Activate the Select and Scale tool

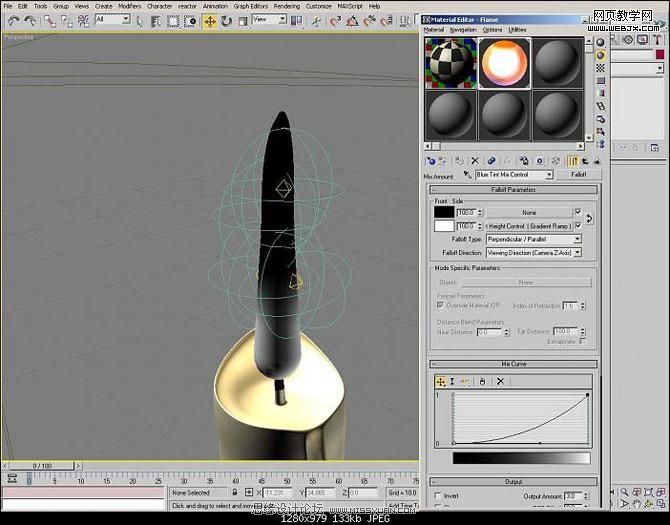(242, 21)
